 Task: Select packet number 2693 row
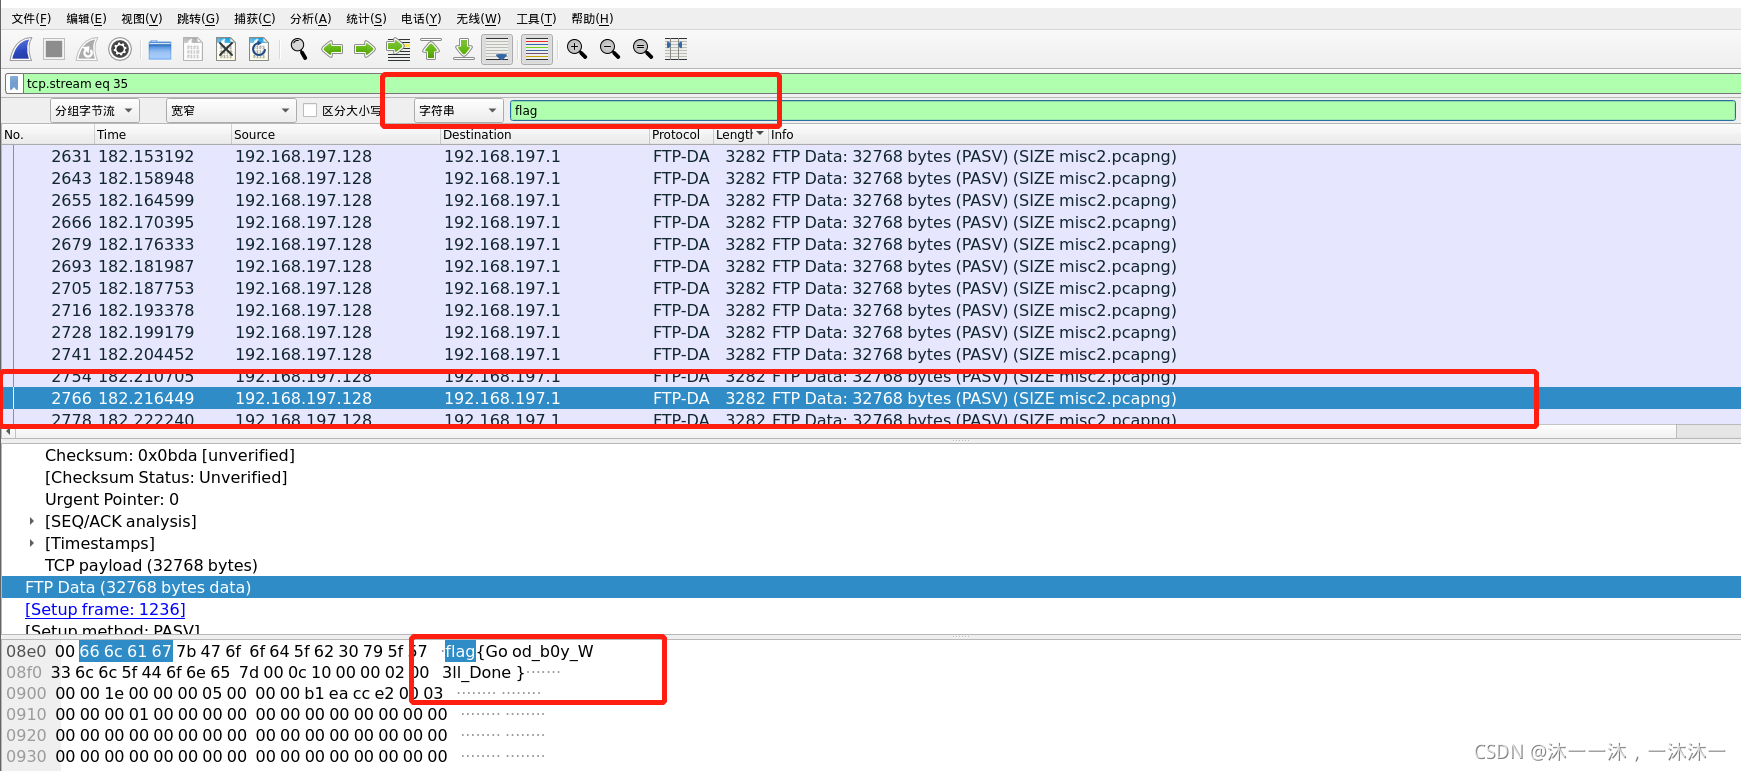tap(870, 266)
